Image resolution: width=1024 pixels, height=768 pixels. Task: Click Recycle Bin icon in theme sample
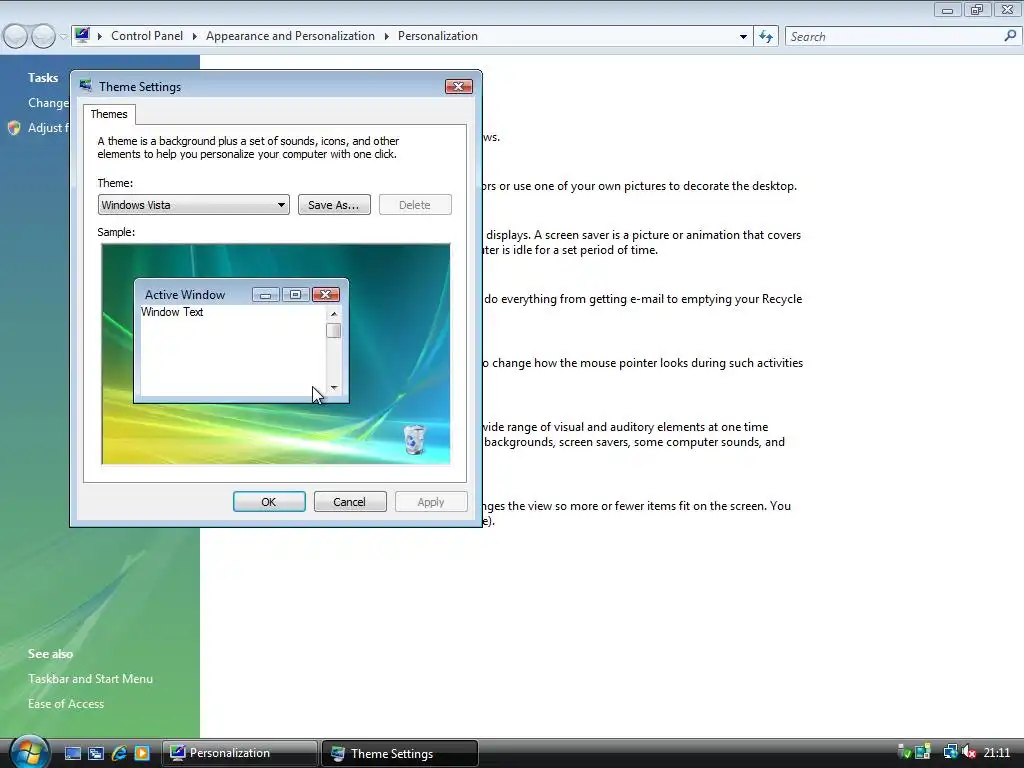tap(414, 439)
